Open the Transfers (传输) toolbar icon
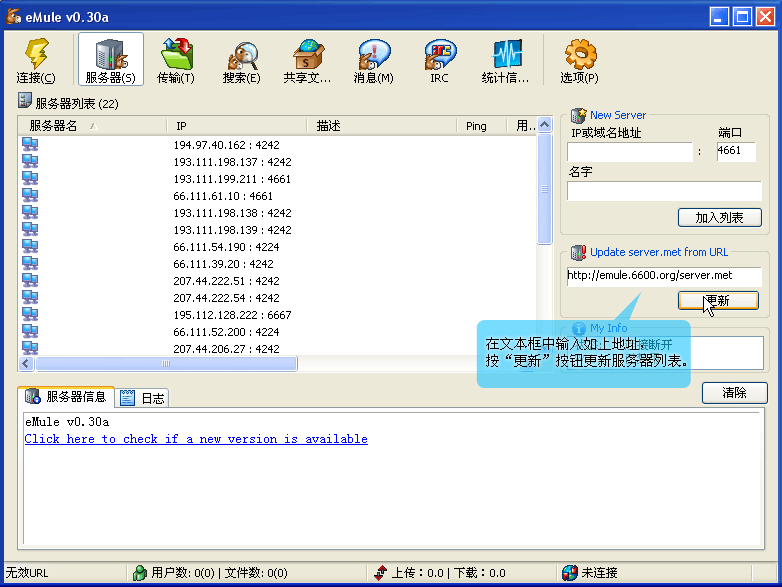The width and height of the screenshot is (782, 587). click(x=176, y=60)
